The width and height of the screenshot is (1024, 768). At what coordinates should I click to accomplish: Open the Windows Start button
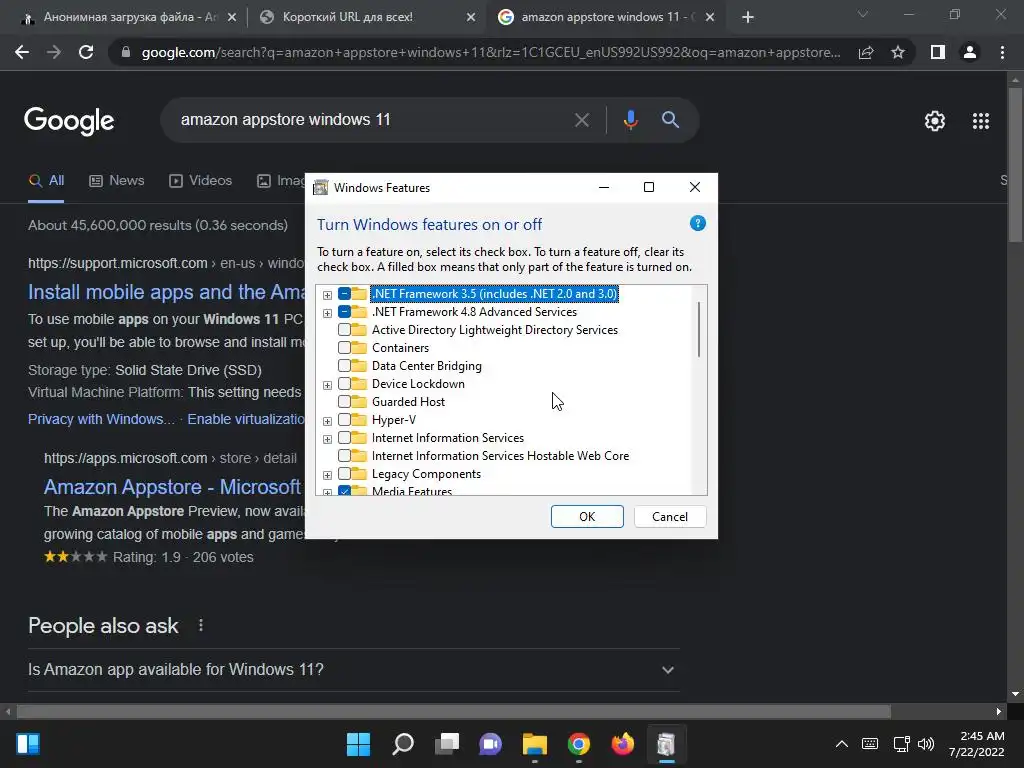[x=358, y=744]
